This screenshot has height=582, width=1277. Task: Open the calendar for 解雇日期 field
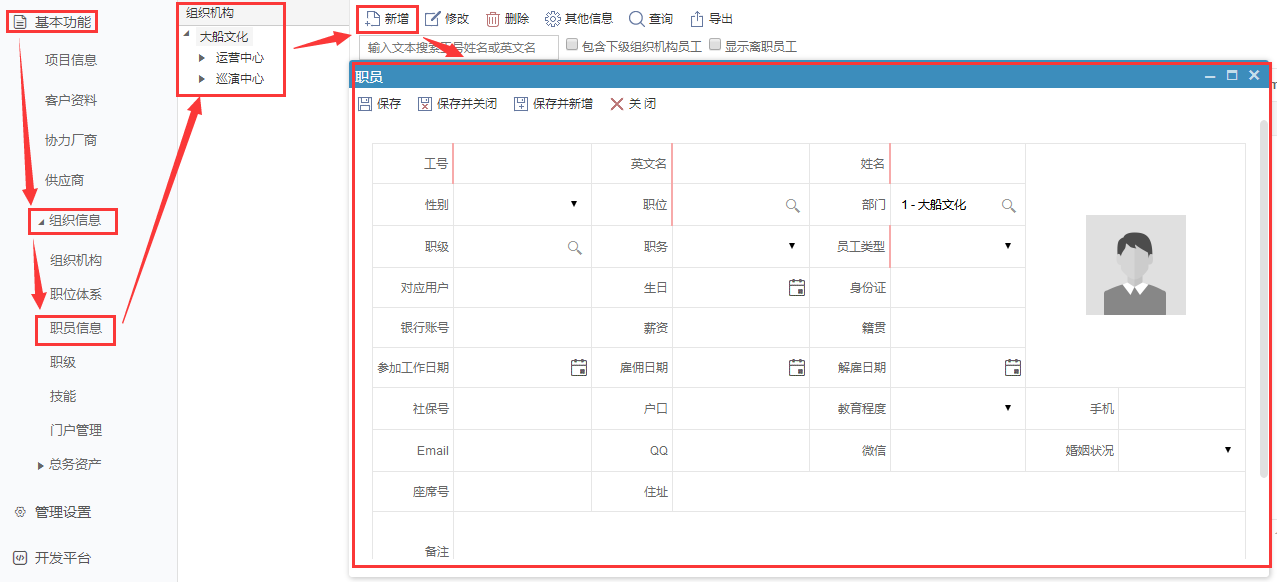click(x=1012, y=367)
